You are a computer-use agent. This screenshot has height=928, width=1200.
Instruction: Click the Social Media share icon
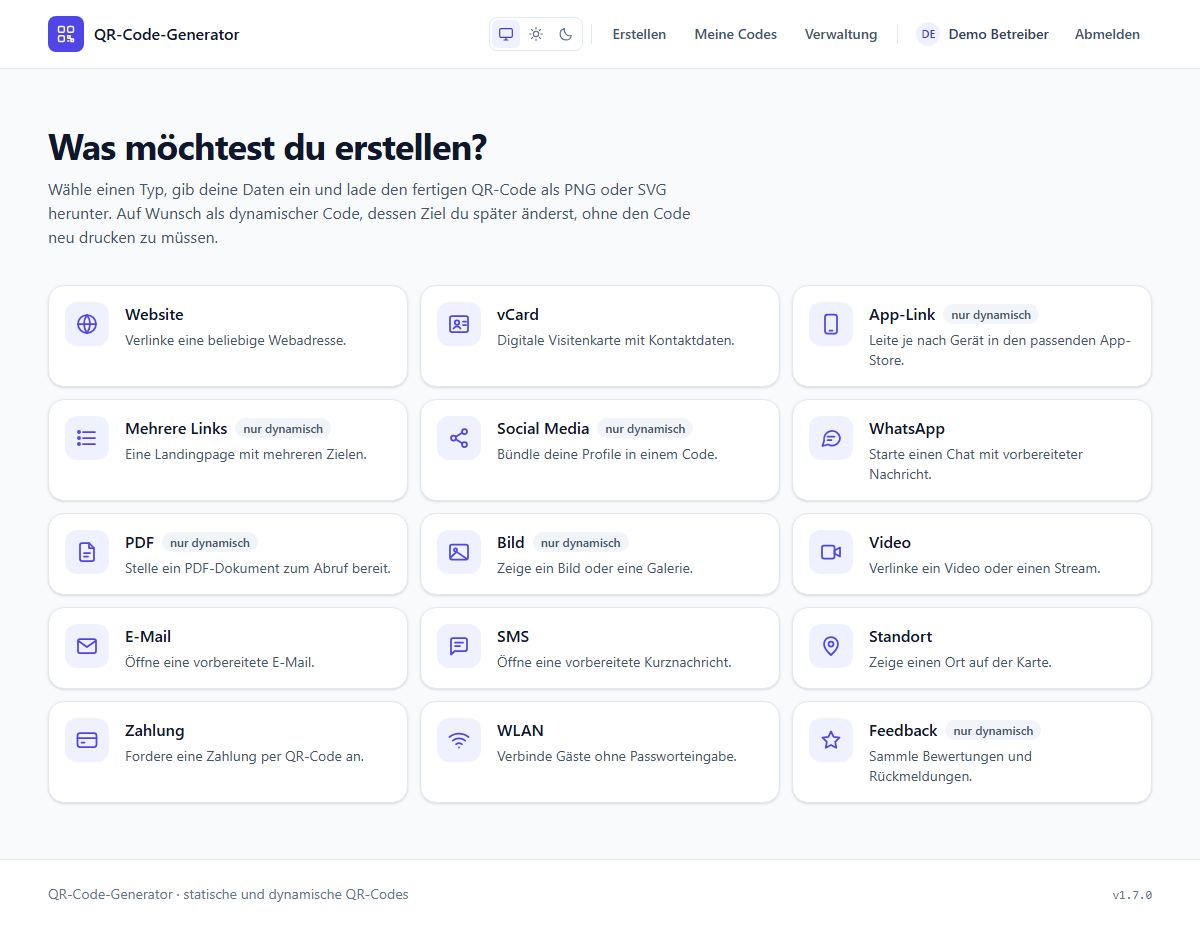459,438
